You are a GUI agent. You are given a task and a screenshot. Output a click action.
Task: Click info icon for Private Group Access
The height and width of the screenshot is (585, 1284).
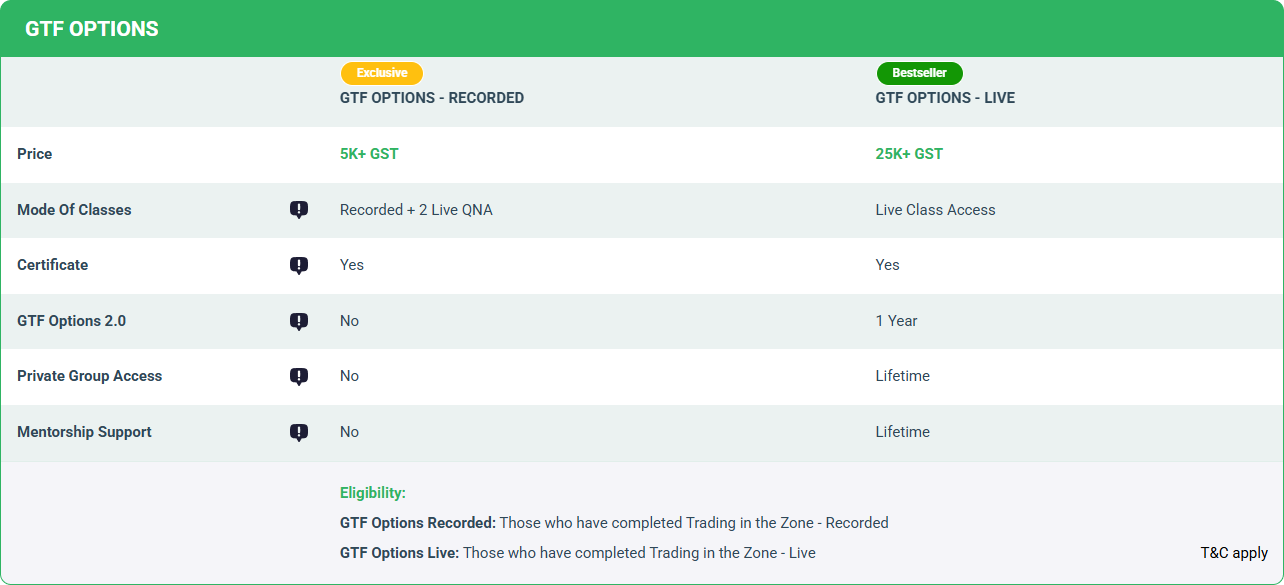coord(298,376)
